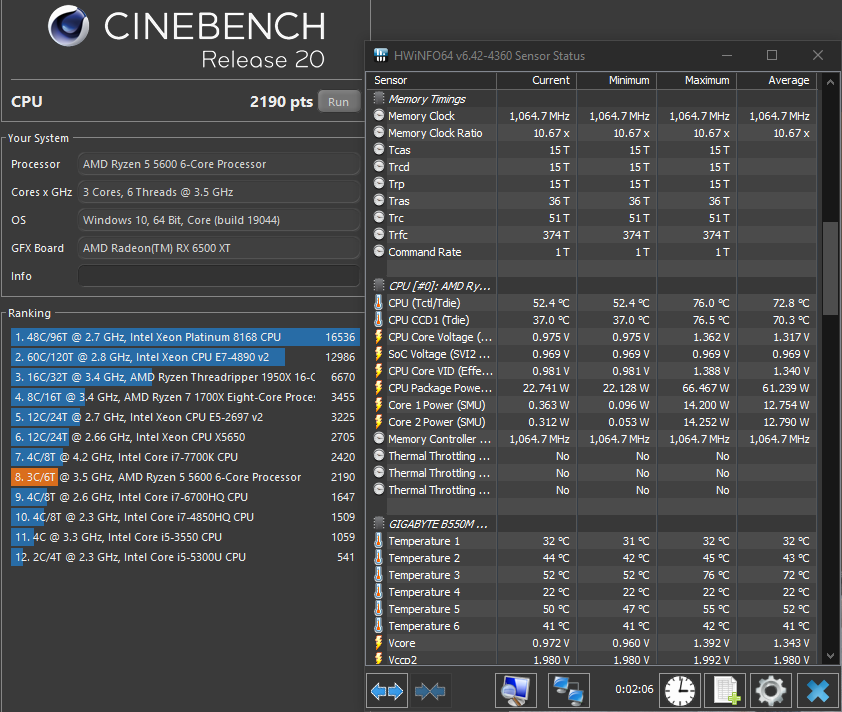
Task: Select the Temperature 3 sensor row
Action: [x=592, y=575]
